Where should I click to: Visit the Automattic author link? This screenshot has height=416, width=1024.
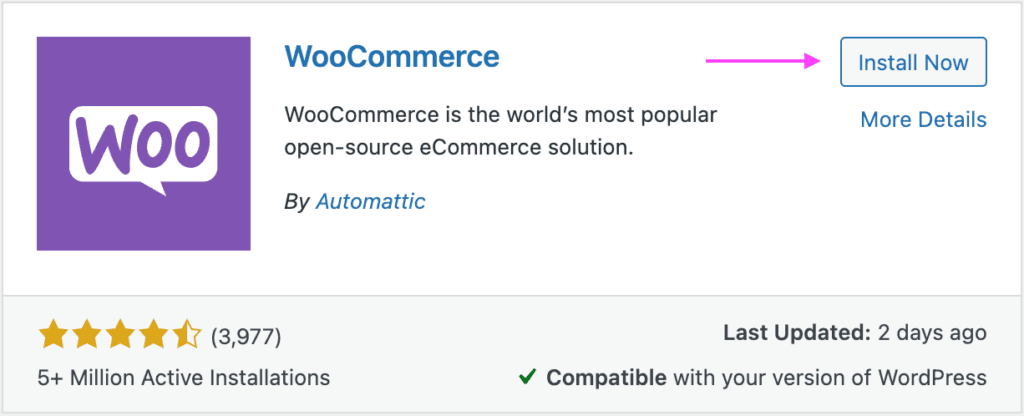tap(370, 201)
